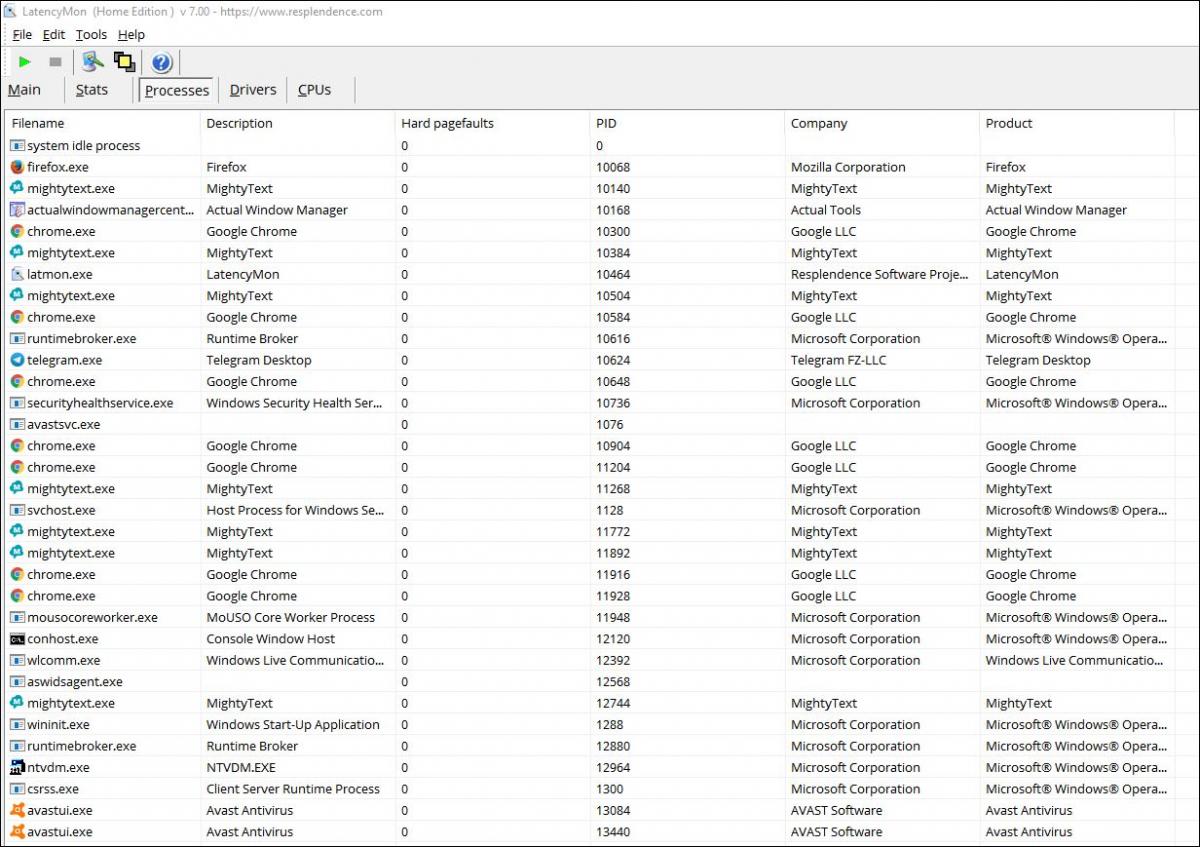The height and width of the screenshot is (847, 1200).
Task: Click the icon beside actualwindowmanagercent...
Action: 17,210
